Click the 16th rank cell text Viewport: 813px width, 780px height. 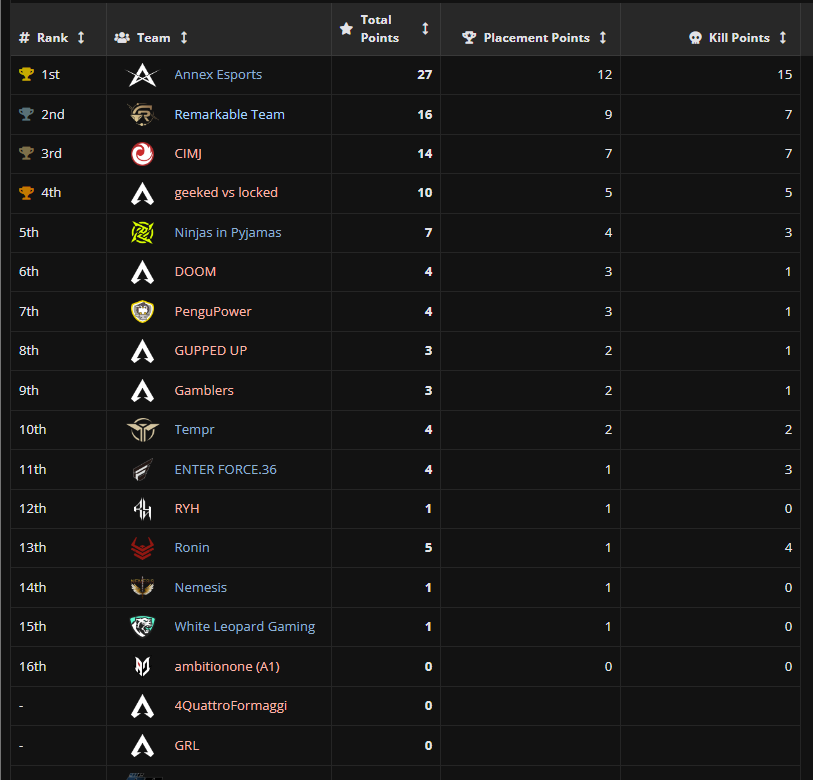pyautogui.click(x=33, y=666)
